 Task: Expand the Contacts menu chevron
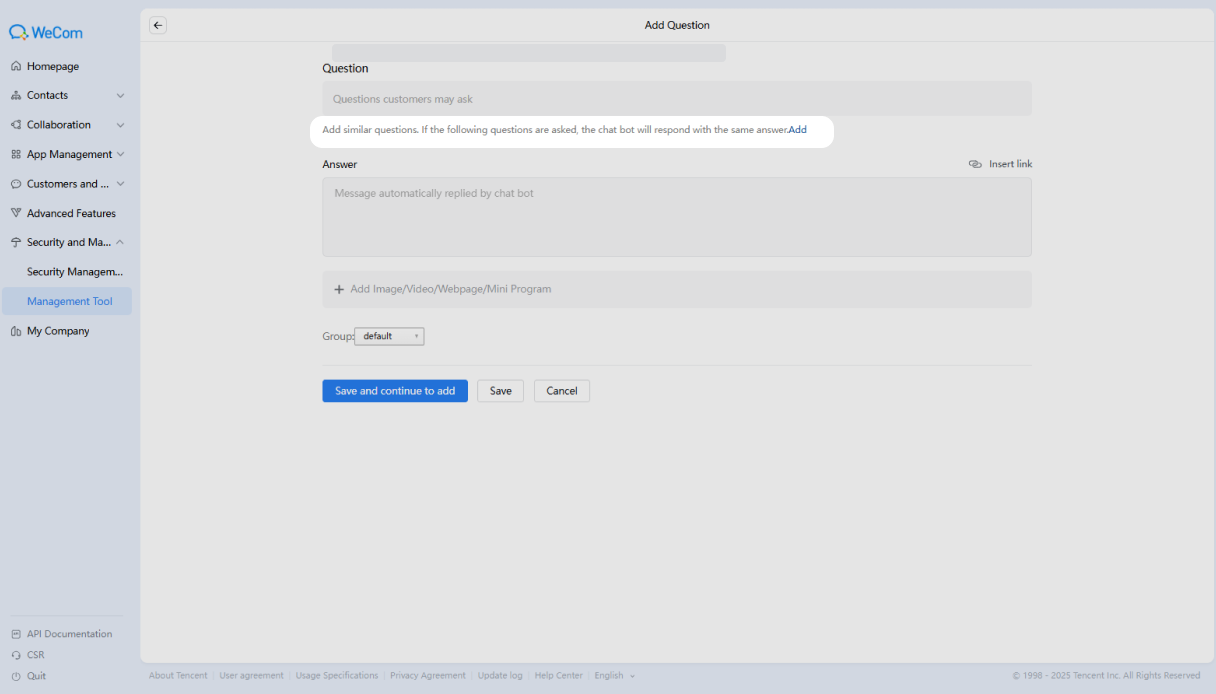[121, 96]
